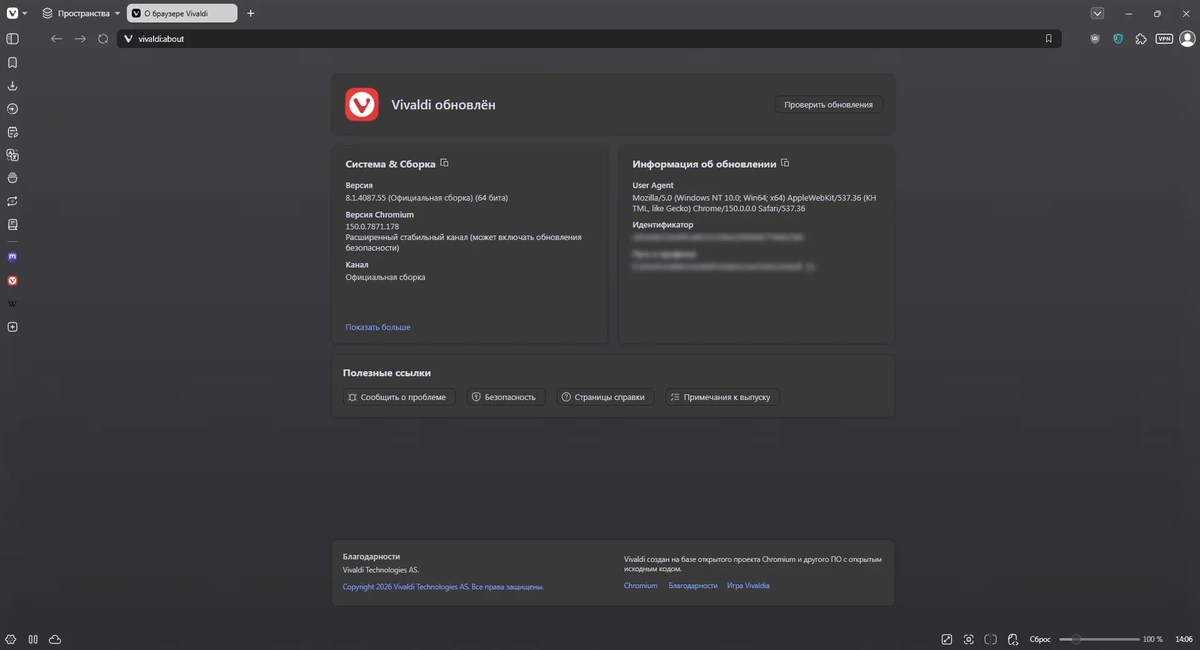Open the Wikipedia web panel
Screen dimensions: 1200x650
[x=13, y=304]
